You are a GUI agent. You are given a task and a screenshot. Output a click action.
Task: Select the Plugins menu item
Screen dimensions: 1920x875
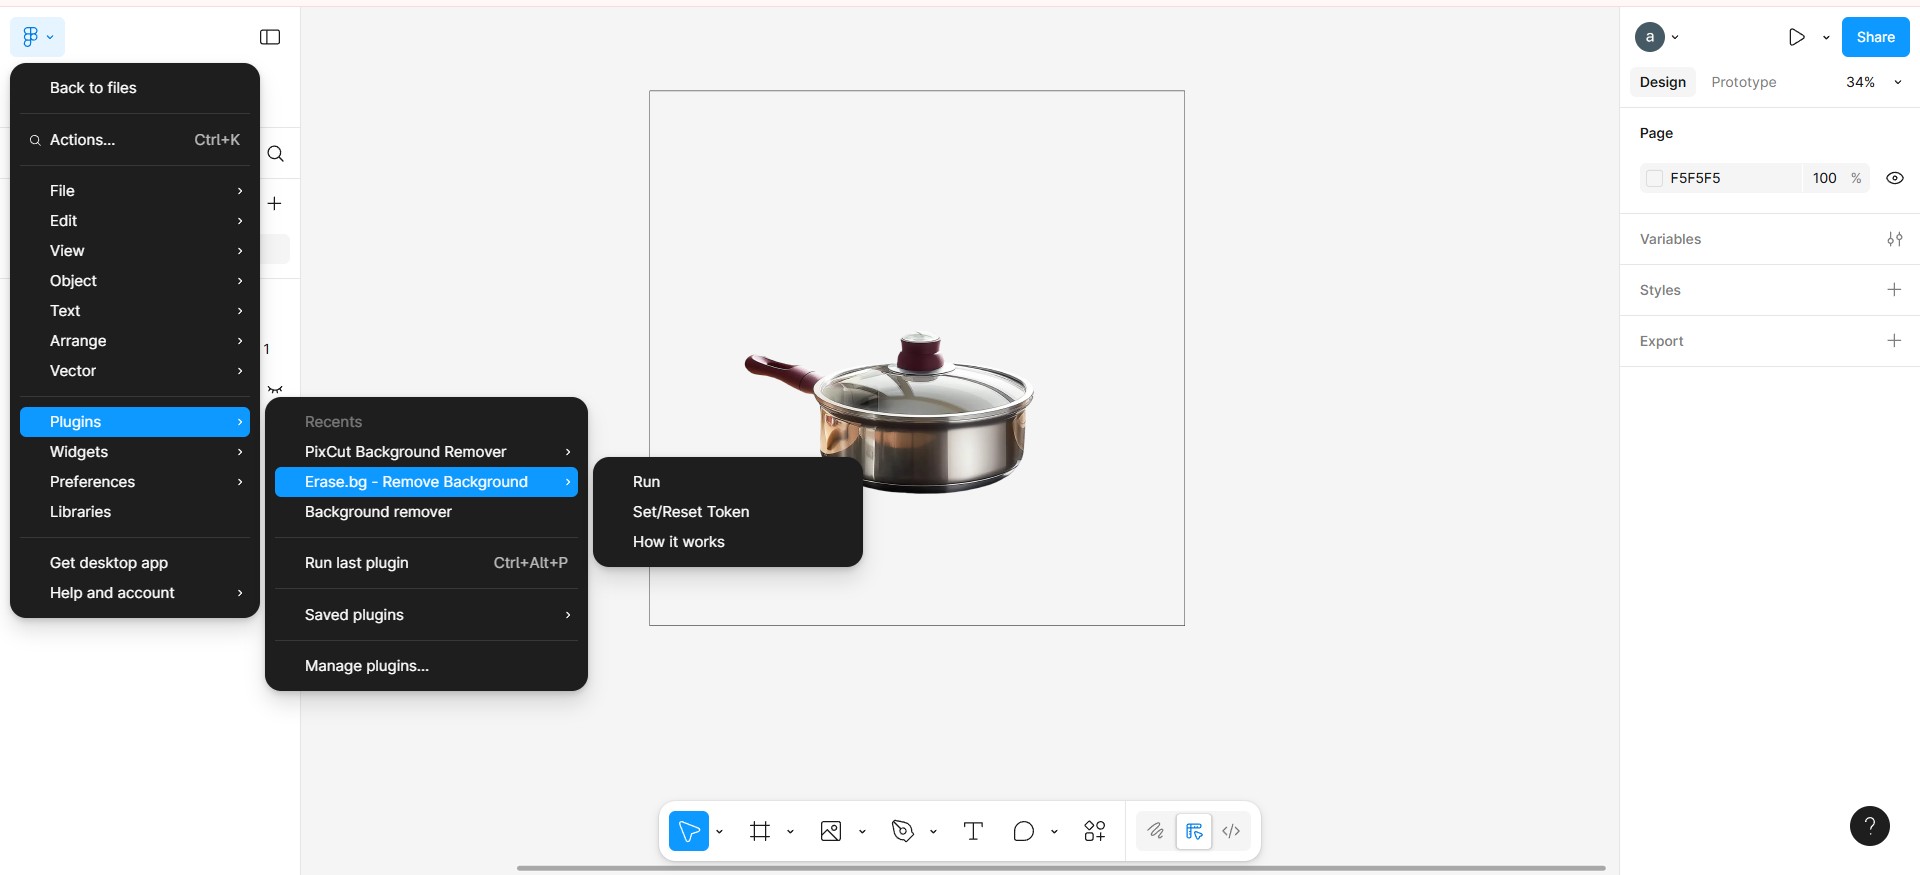pos(135,422)
